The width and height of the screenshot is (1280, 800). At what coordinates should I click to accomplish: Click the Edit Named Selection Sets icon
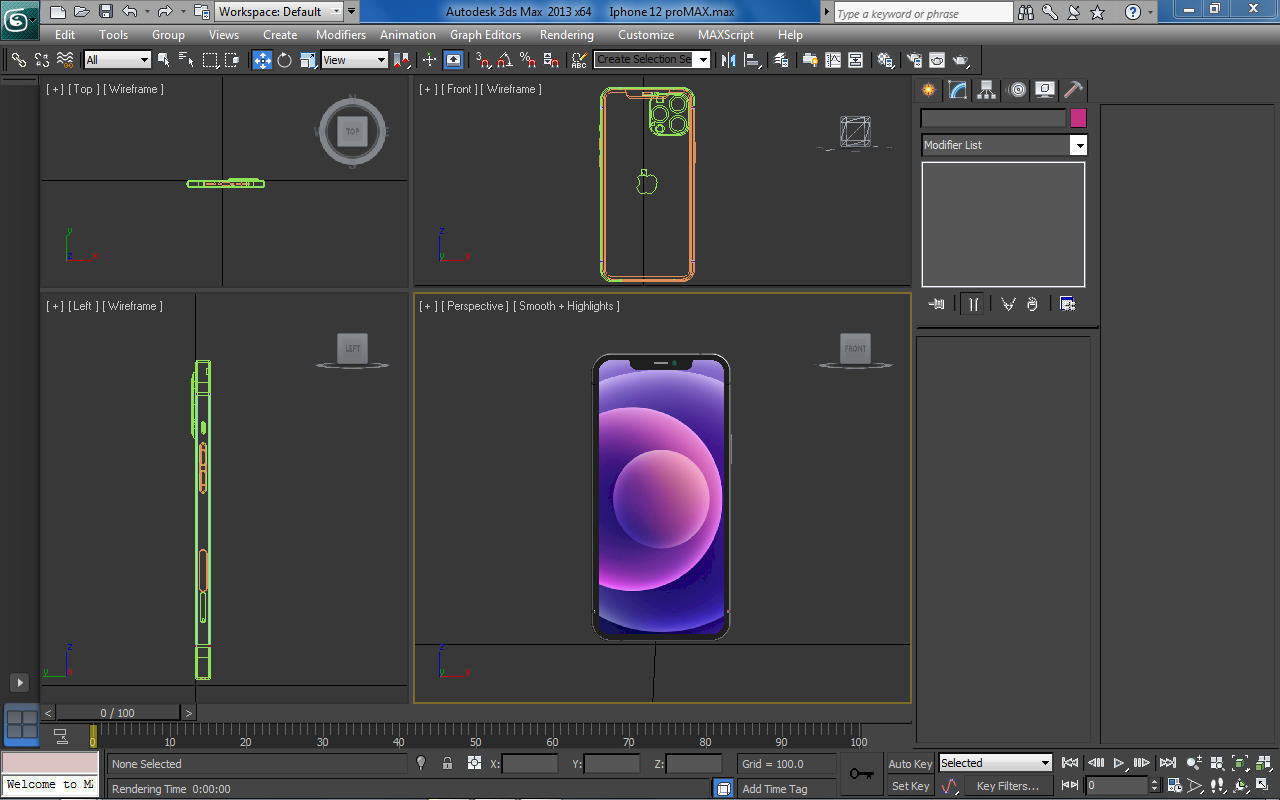point(579,60)
